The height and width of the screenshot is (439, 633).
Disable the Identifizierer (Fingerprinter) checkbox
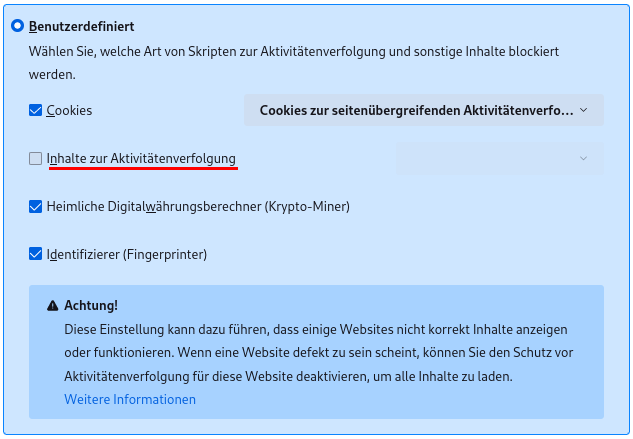tap(36, 254)
